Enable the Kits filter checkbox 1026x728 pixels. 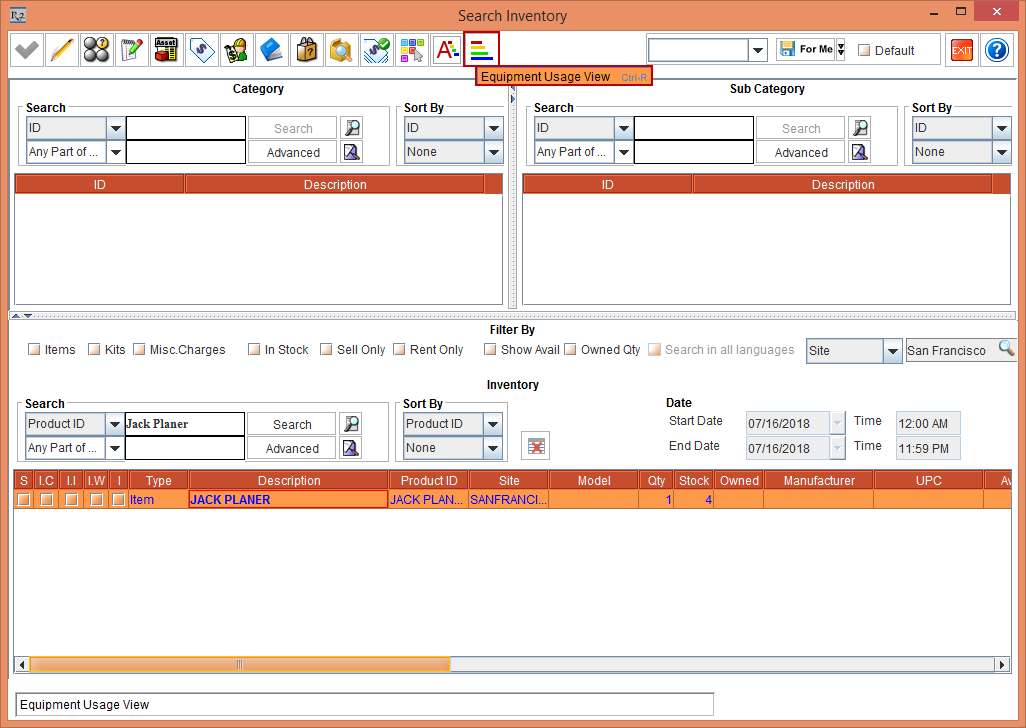[94, 350]
